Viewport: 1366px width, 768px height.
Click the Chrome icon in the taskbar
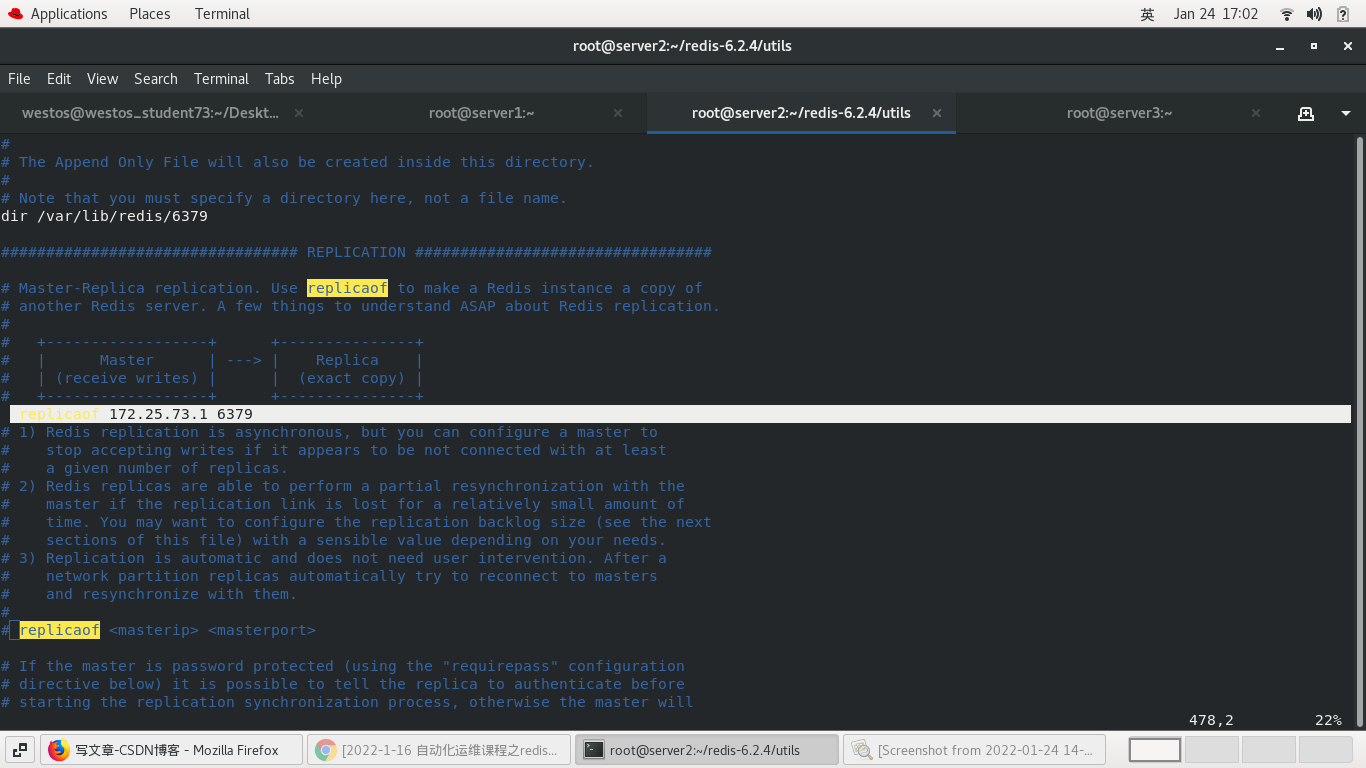325,750
